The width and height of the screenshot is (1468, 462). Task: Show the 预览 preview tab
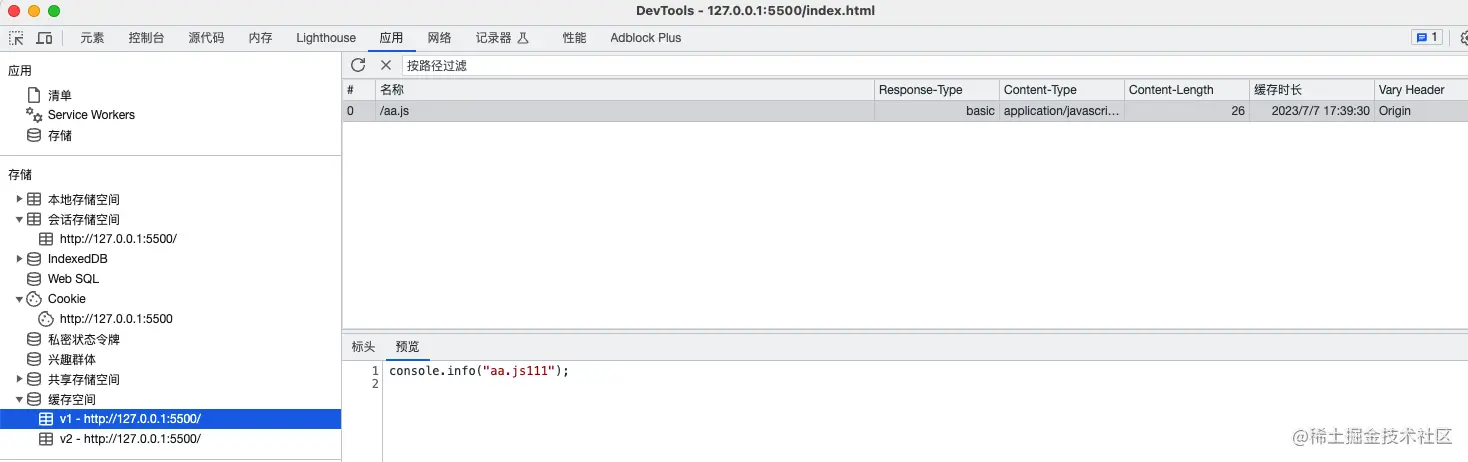tap(407, 347)
